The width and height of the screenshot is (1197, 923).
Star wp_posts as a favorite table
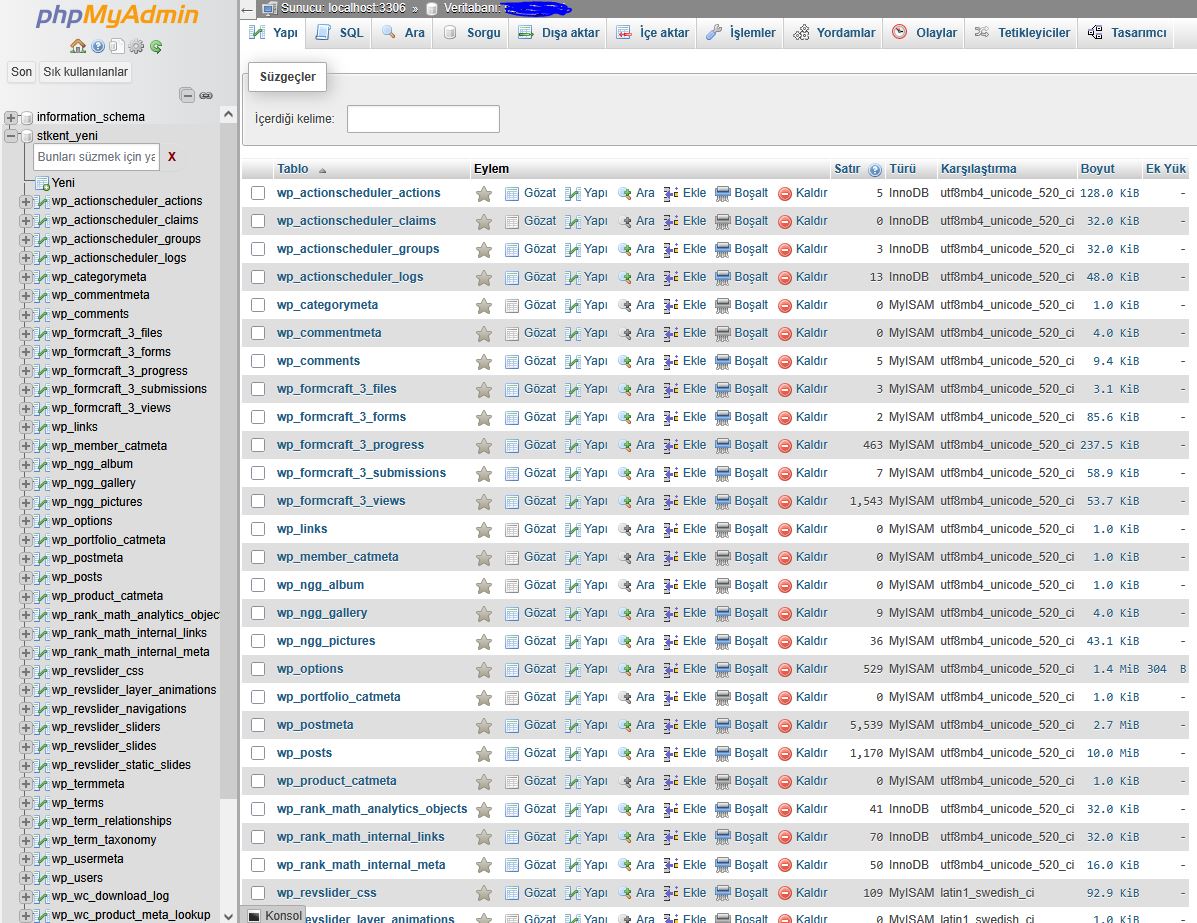click(x=484, y=752)
